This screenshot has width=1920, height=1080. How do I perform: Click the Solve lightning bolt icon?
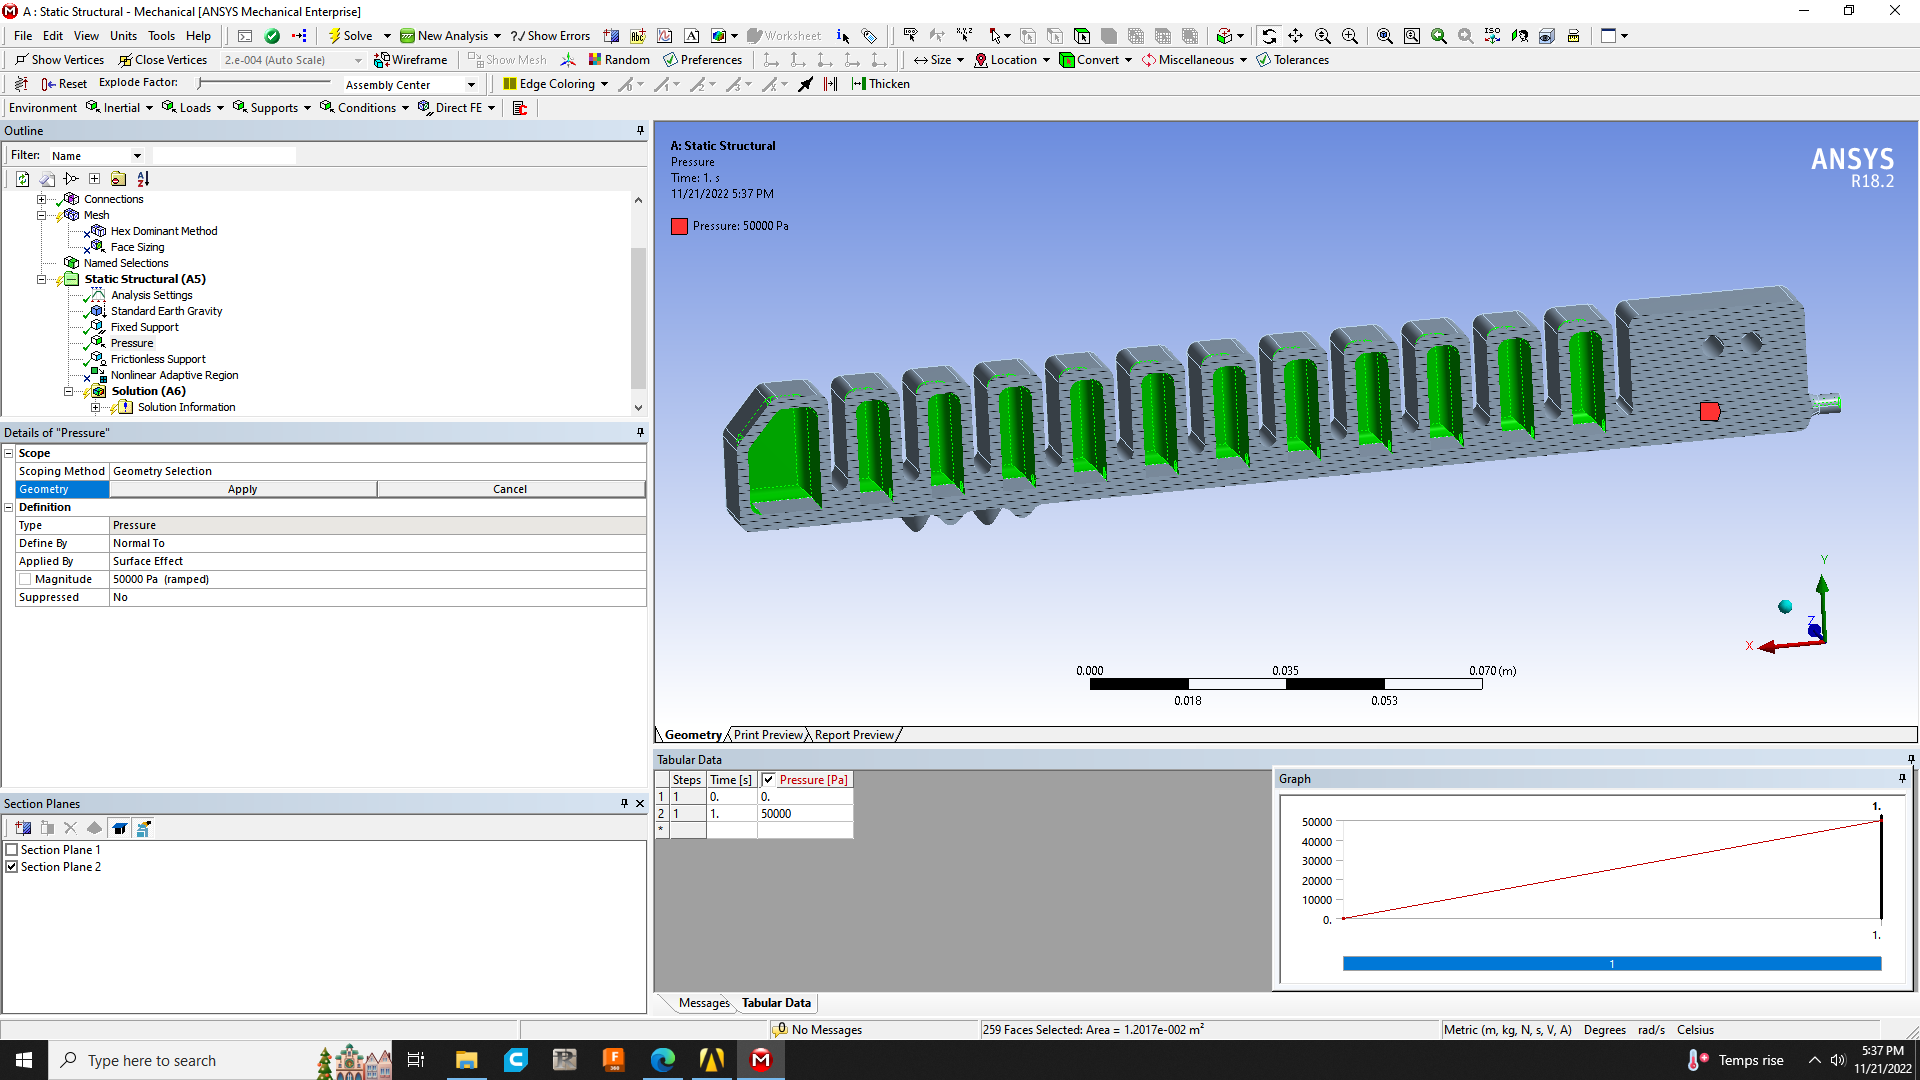click(335, 36)
